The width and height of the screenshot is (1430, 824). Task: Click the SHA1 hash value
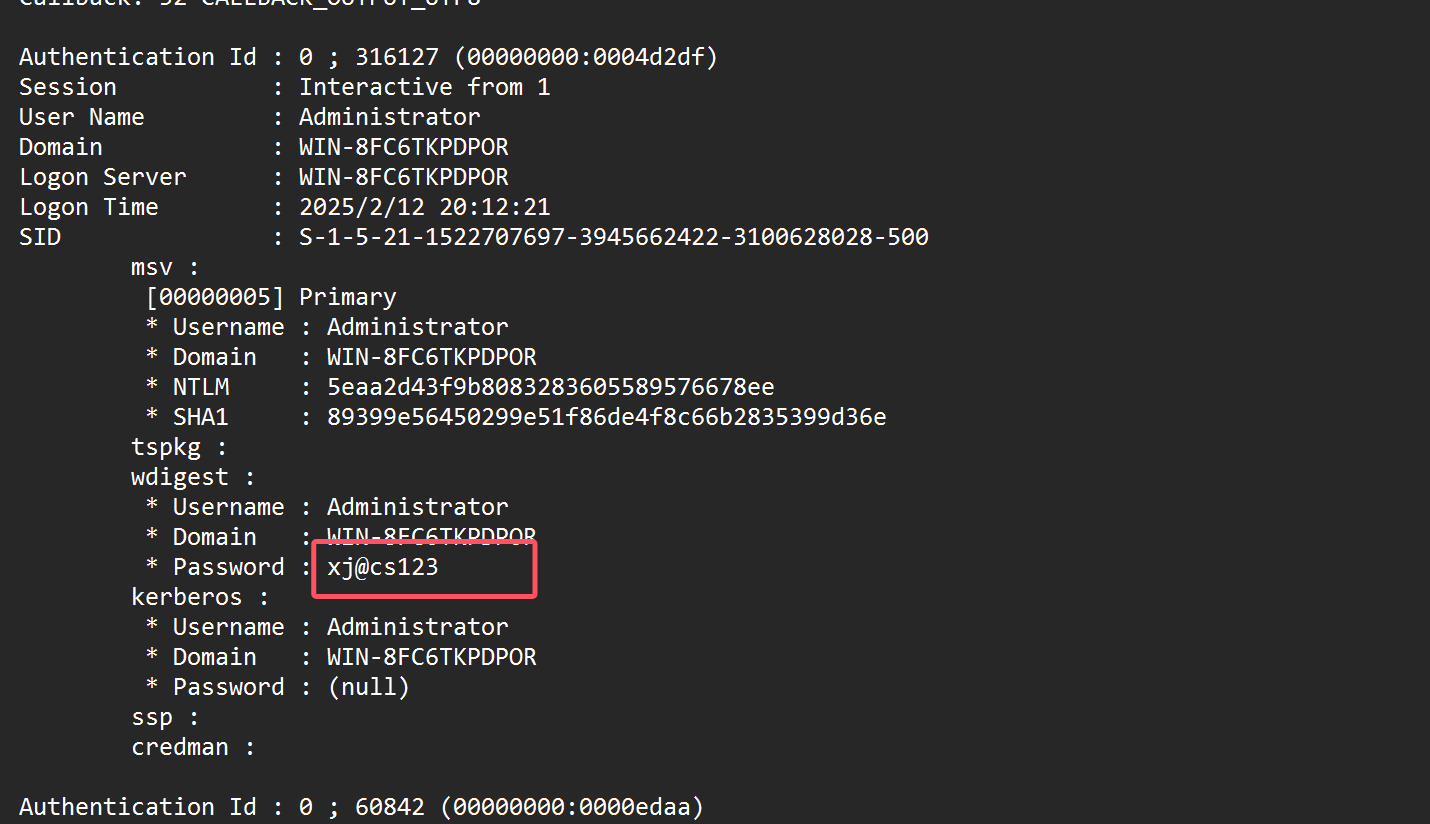(x=607, y=417)
